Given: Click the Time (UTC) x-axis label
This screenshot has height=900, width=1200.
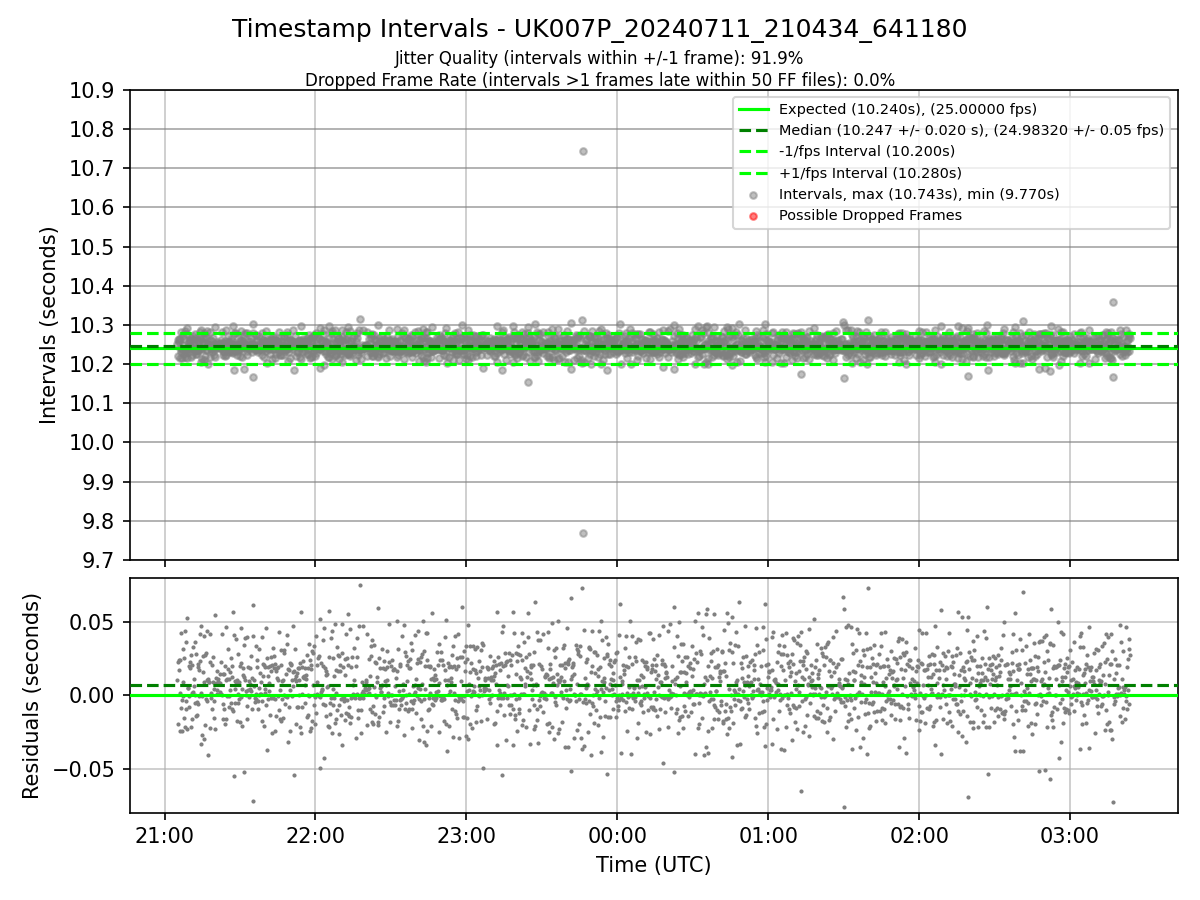Looking at the screenshot, I should click(653, 865).
